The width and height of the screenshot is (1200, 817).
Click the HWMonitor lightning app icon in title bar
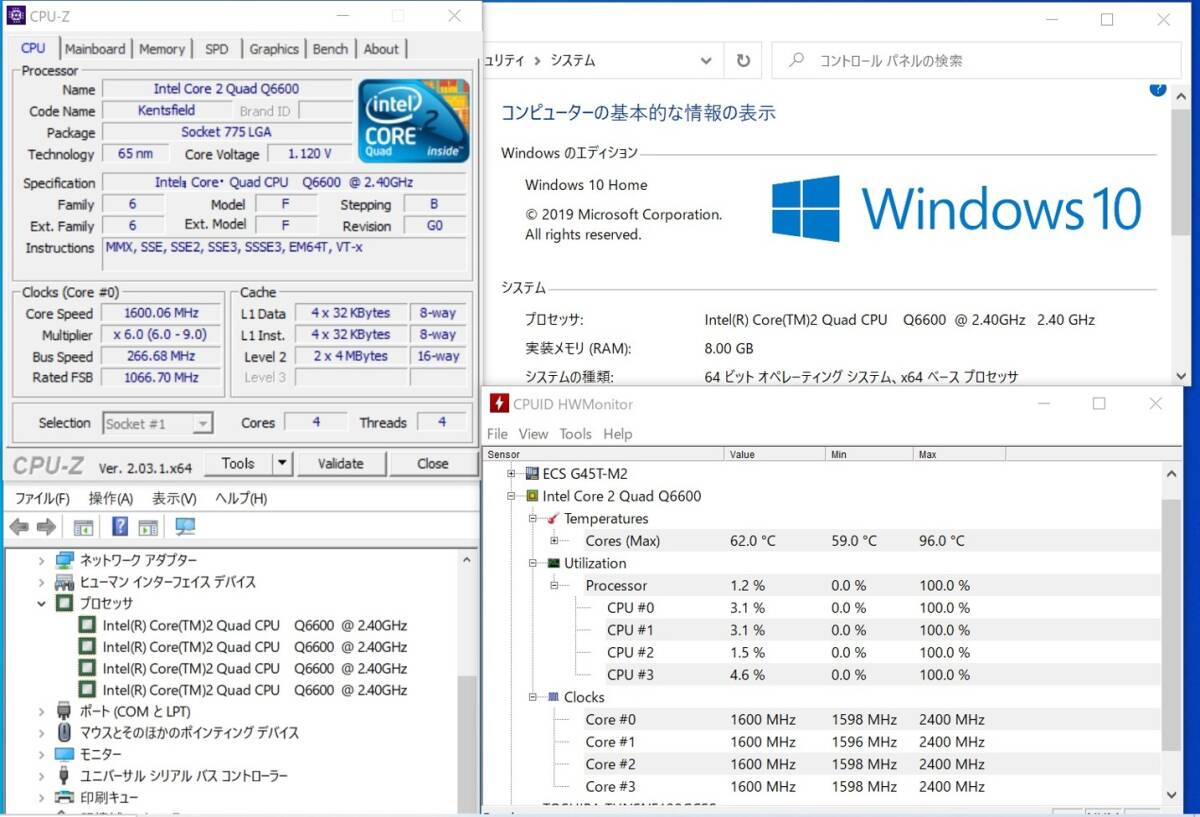pyautogui.click(x=498, y=404)
